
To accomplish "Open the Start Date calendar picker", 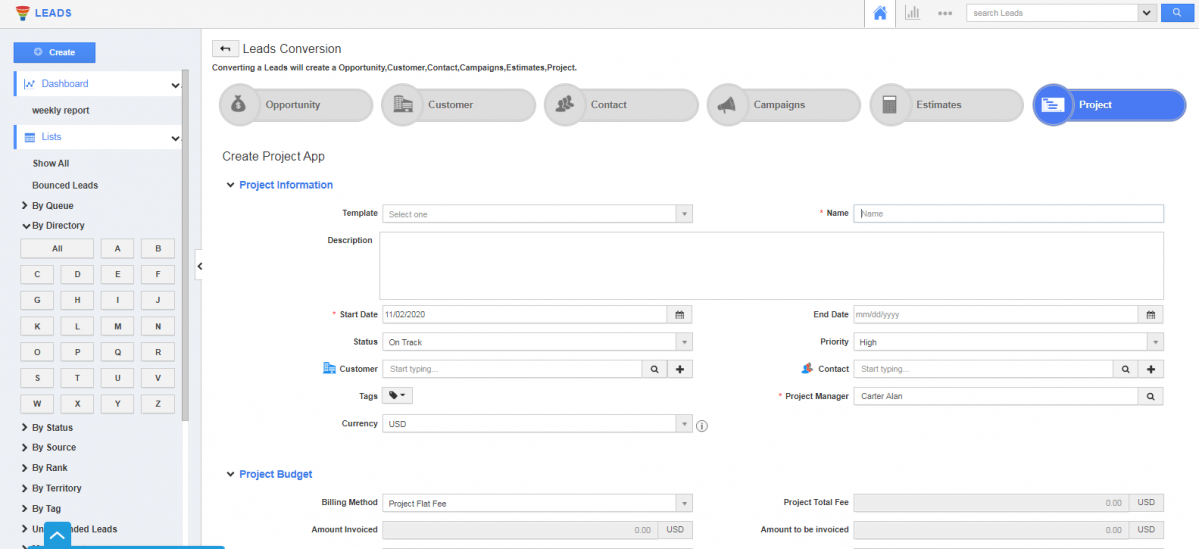I will coord(679,315).
